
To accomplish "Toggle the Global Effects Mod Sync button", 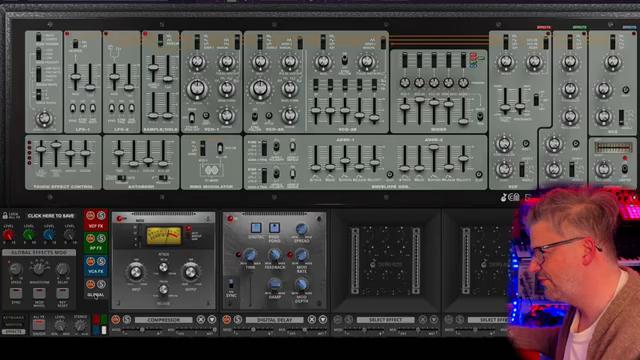I will click(x=16, y=293).
